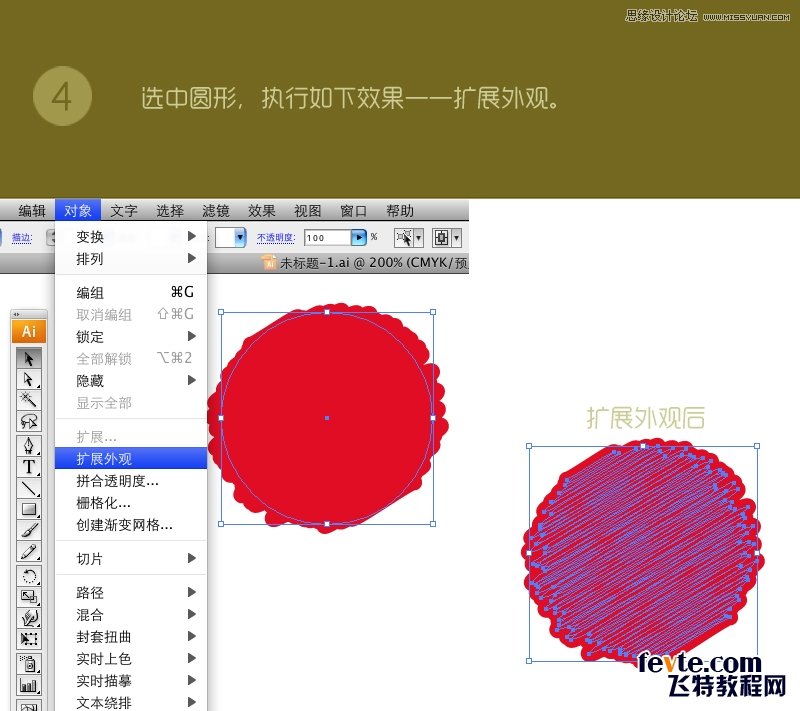Image resolution: width=800 pixels, height=711 pixels.
Task: Pick the Magic Wand tool
Action: click(29, 399)
